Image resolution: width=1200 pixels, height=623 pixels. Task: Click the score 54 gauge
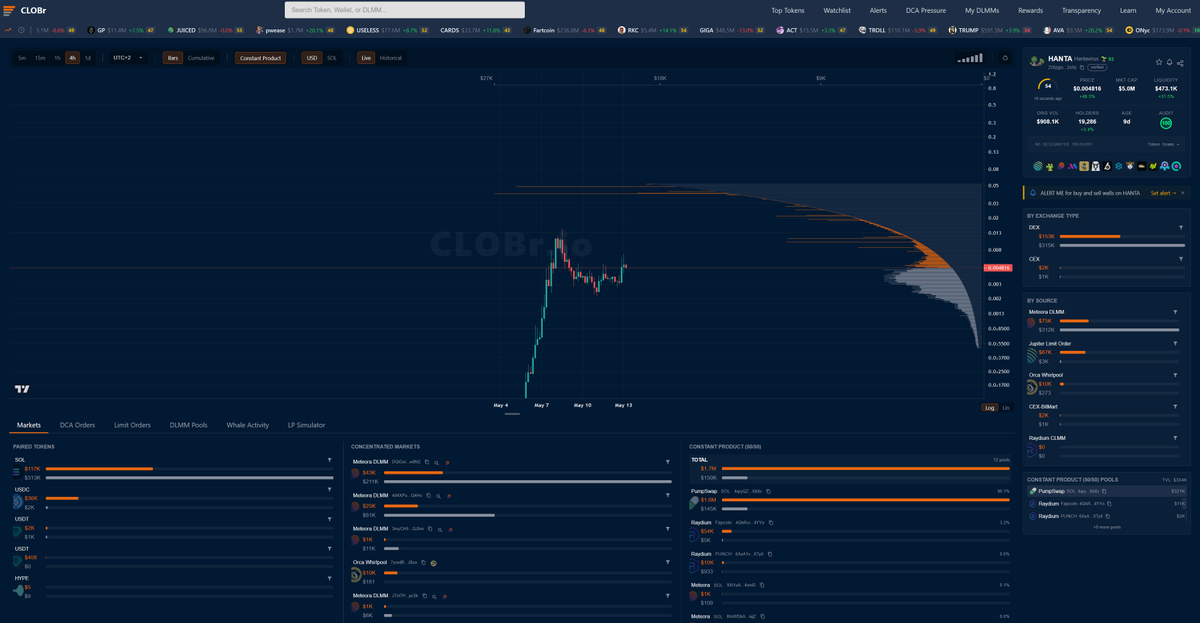click(x=1047, y=86)
